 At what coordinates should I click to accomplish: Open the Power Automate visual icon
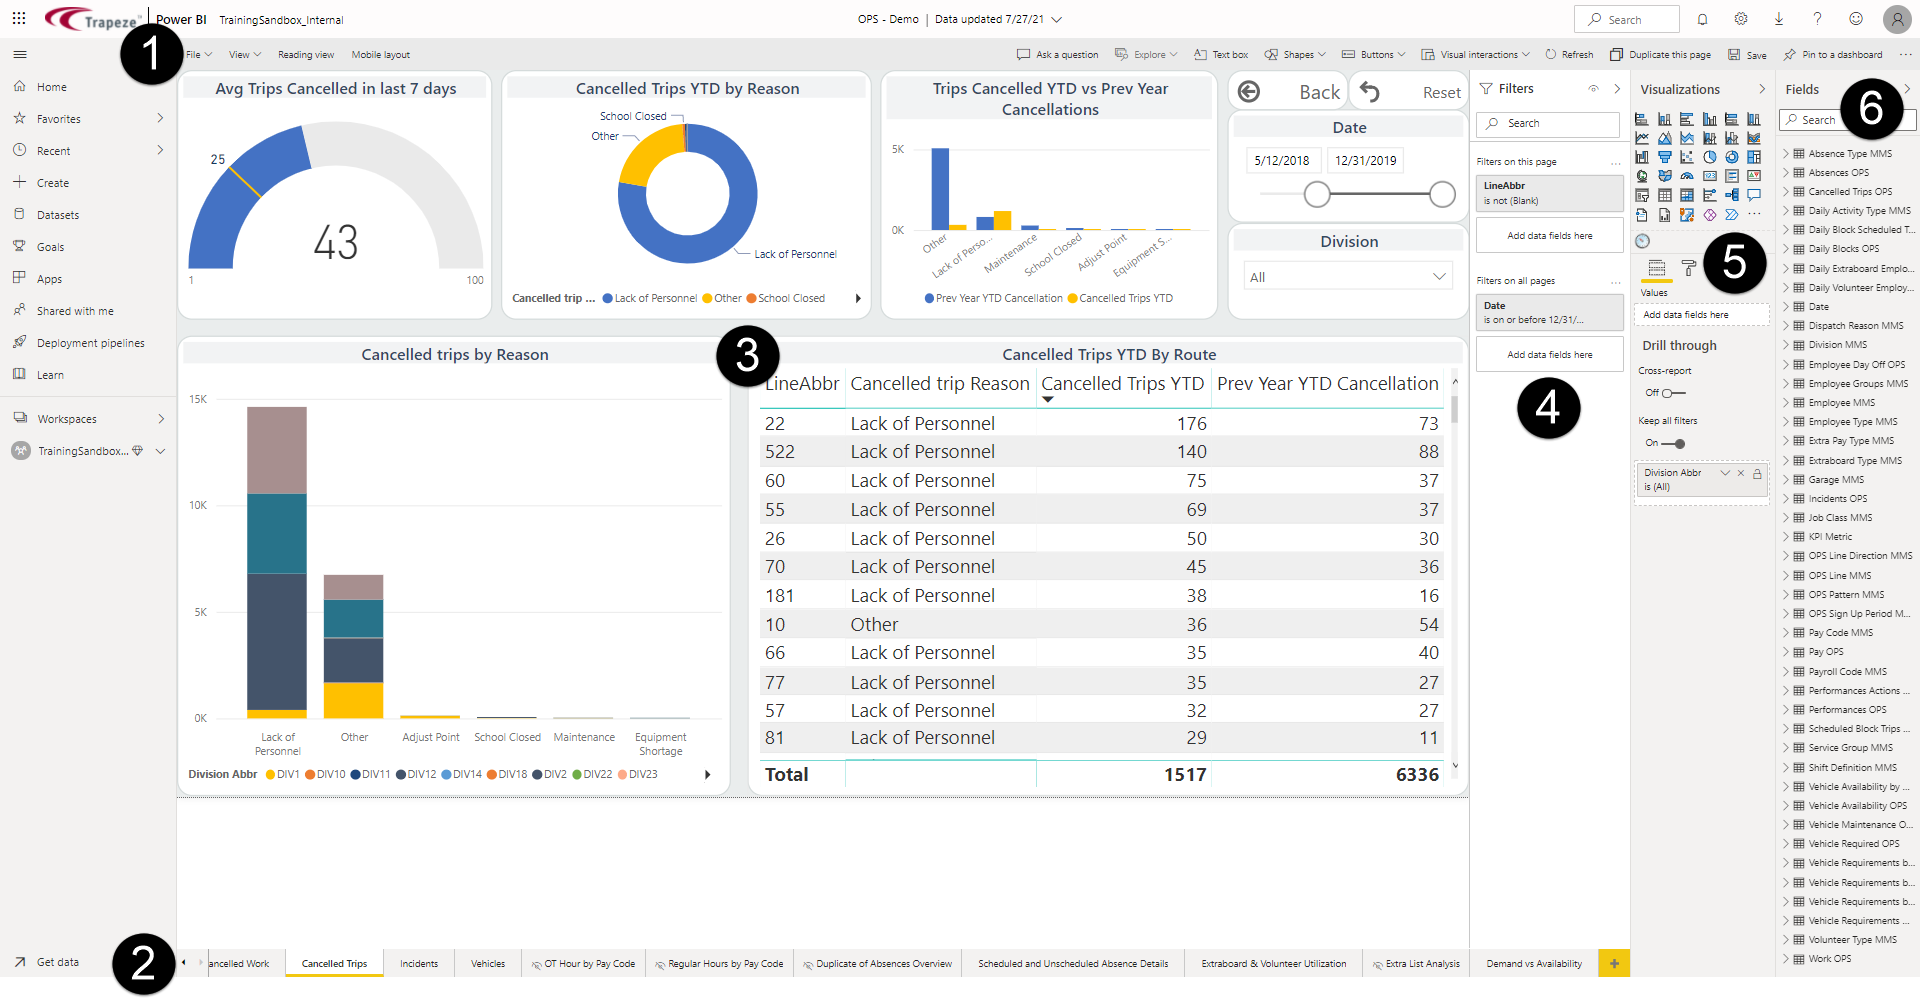(x=1732, y=215)
